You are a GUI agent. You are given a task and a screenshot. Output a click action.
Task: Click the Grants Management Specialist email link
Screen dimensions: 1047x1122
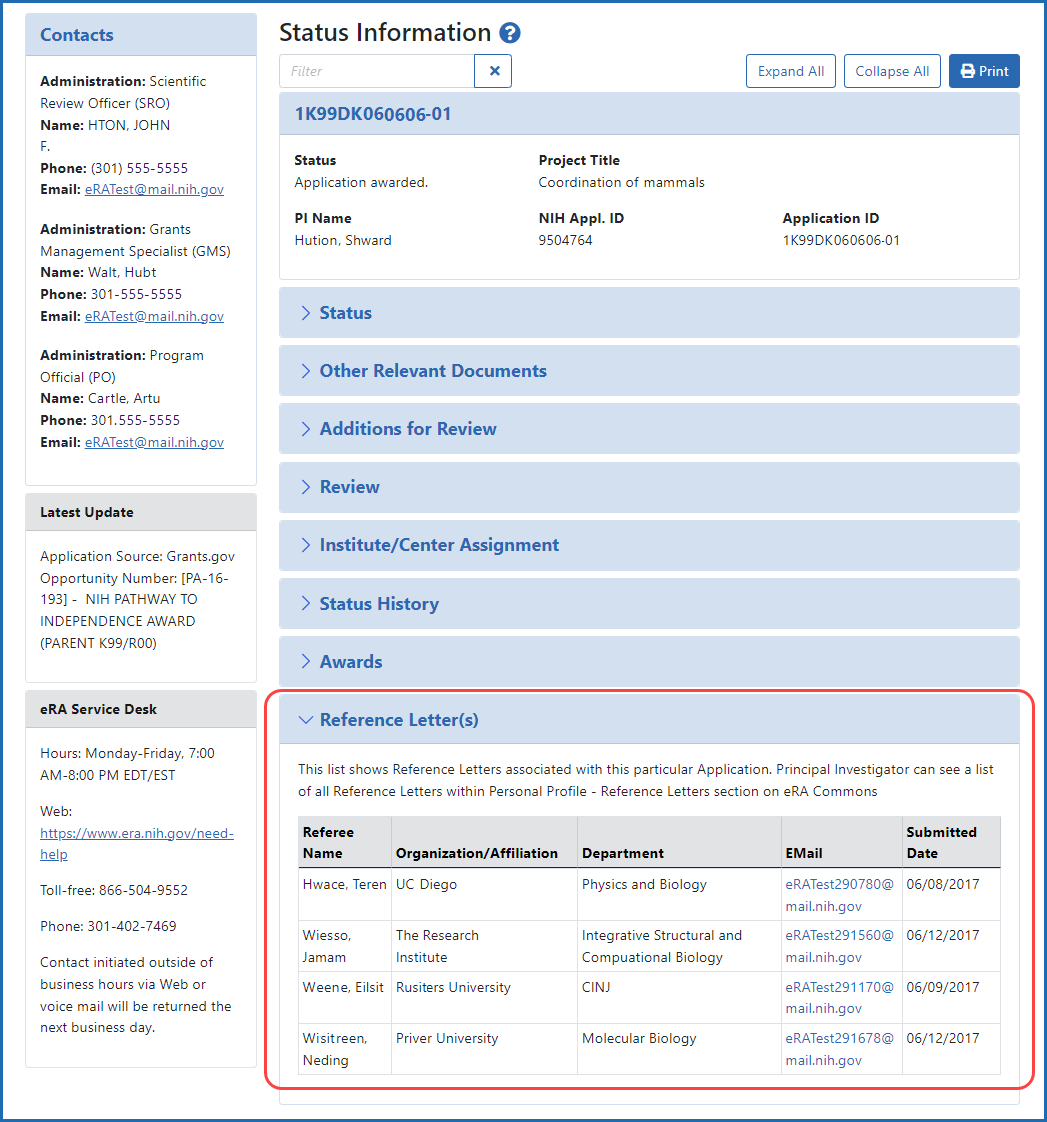point(154,316)
